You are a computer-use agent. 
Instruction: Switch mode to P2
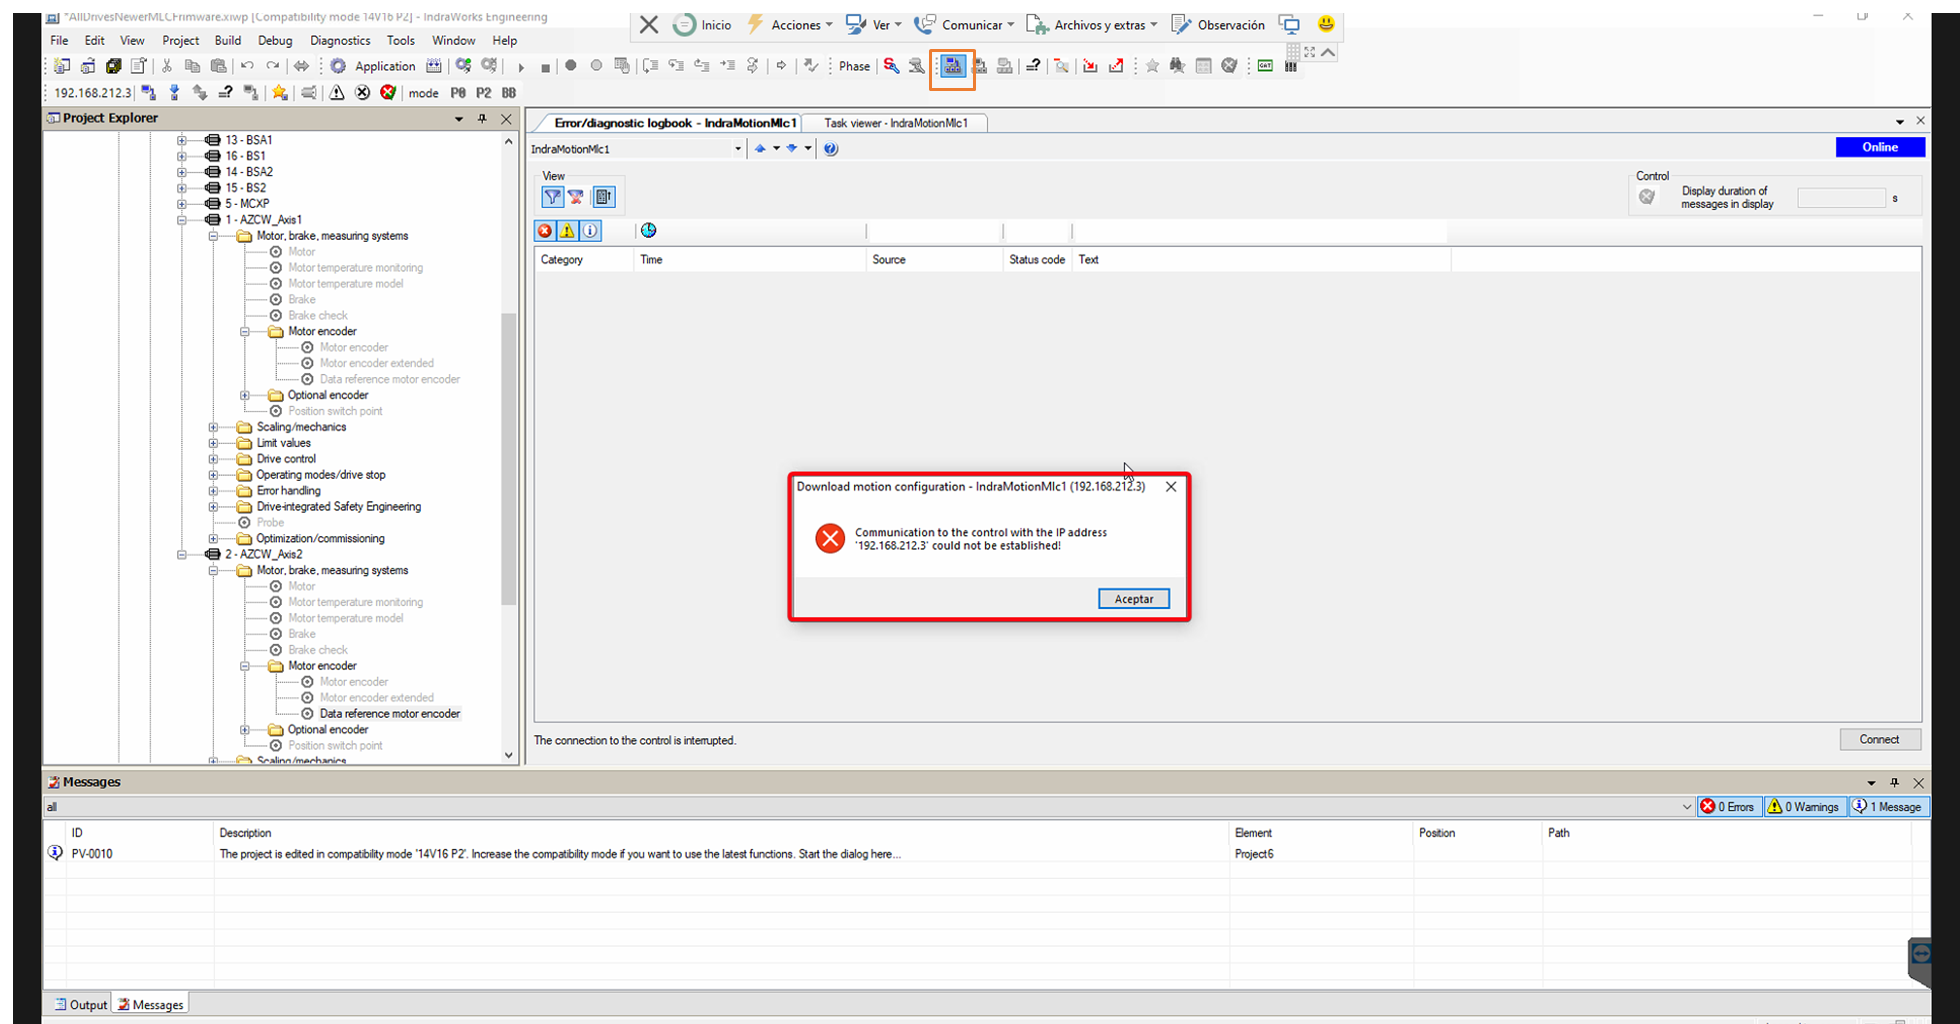pyautogui.click(x=483, y=93)
